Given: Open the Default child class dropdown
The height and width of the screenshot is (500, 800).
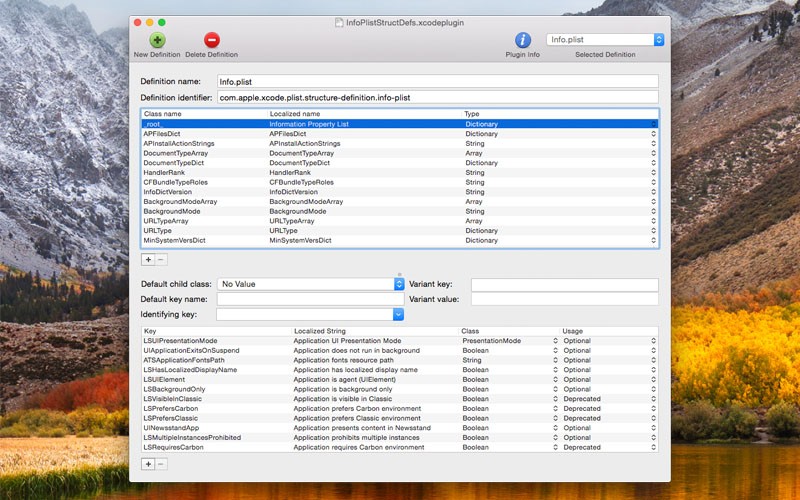Looking at the screenshot, I should pos(311,284).
